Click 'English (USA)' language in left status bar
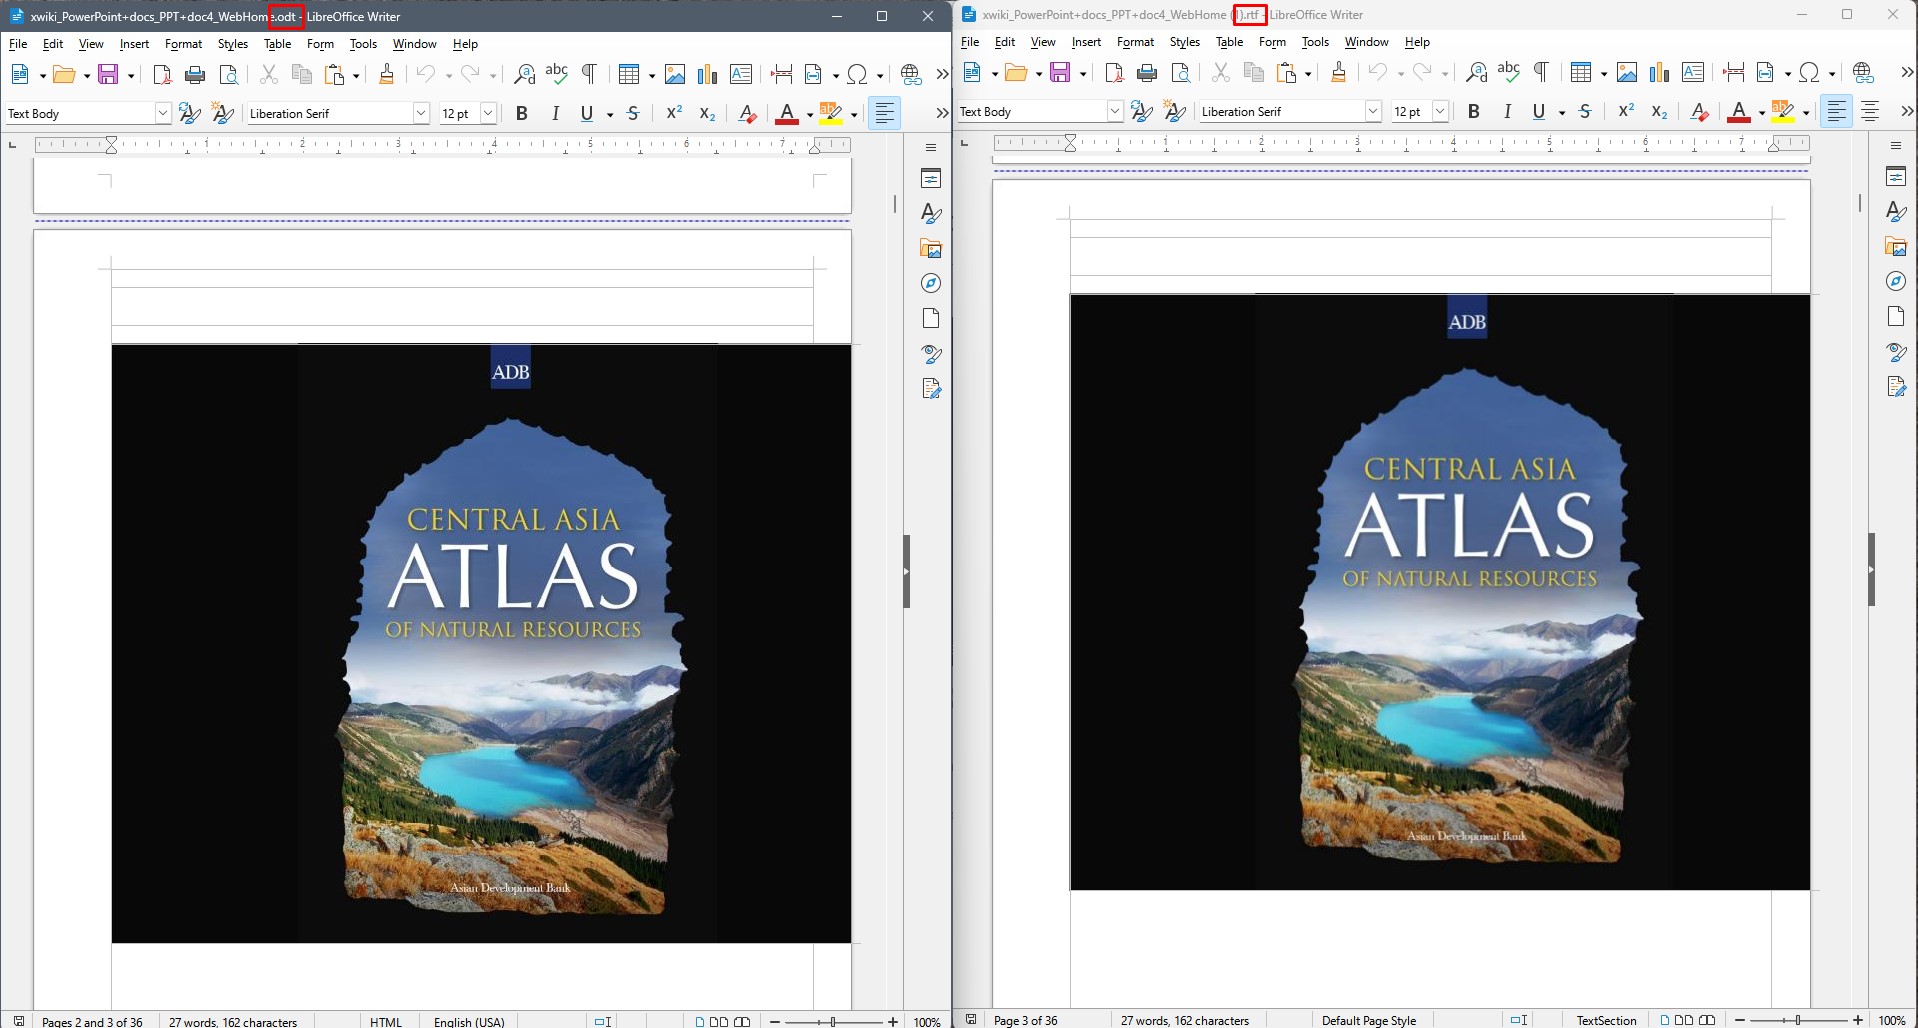The image size is (1918, 1028). tap(469, 1021)
